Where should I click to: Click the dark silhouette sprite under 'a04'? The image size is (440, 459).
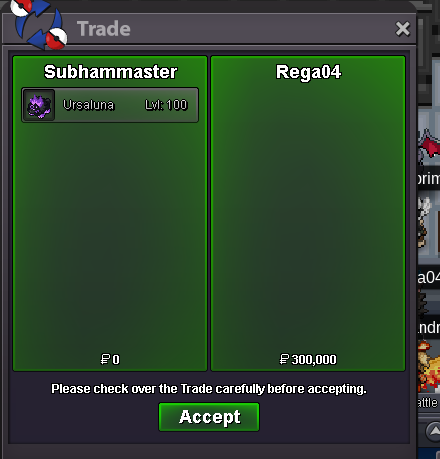[423, 305]
